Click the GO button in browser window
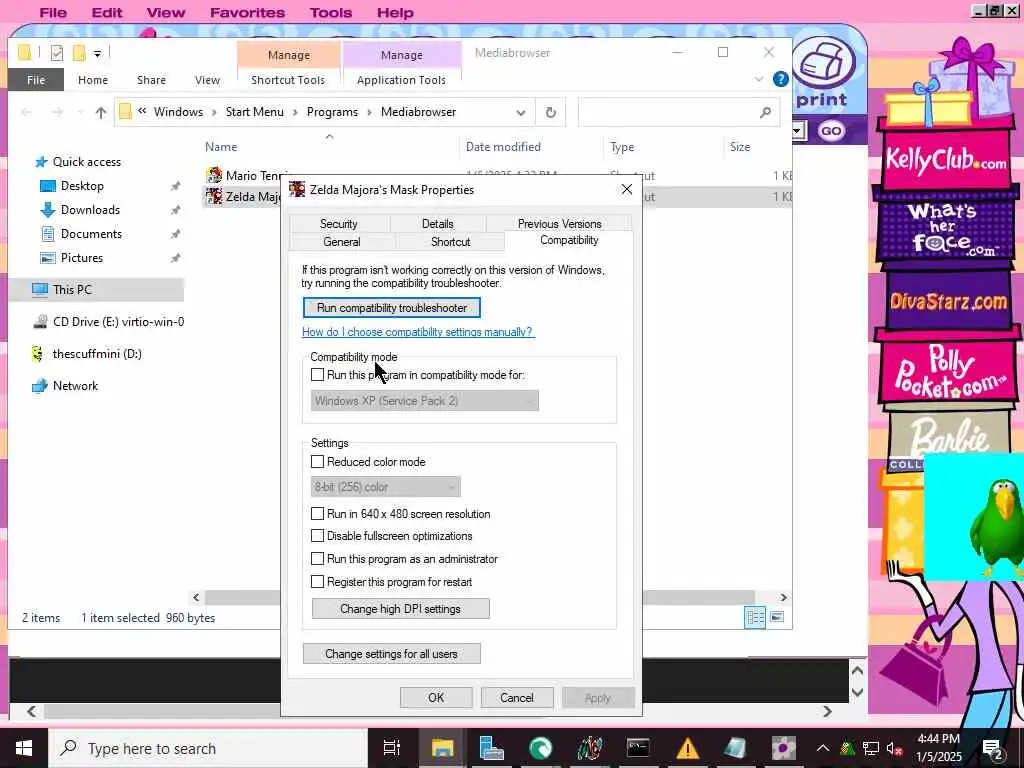This screenshot has width=1024, height=768. click(831, 131)
